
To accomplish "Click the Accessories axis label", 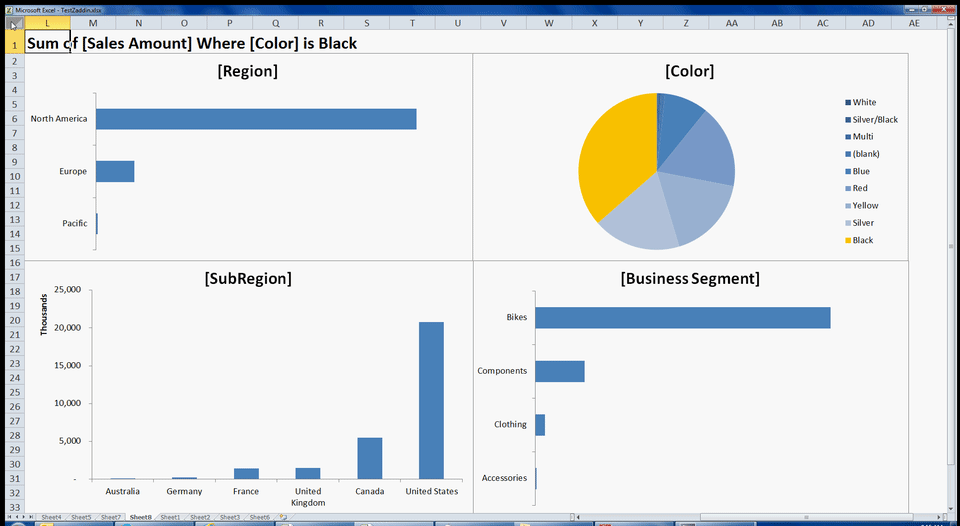I will (504, 478).
